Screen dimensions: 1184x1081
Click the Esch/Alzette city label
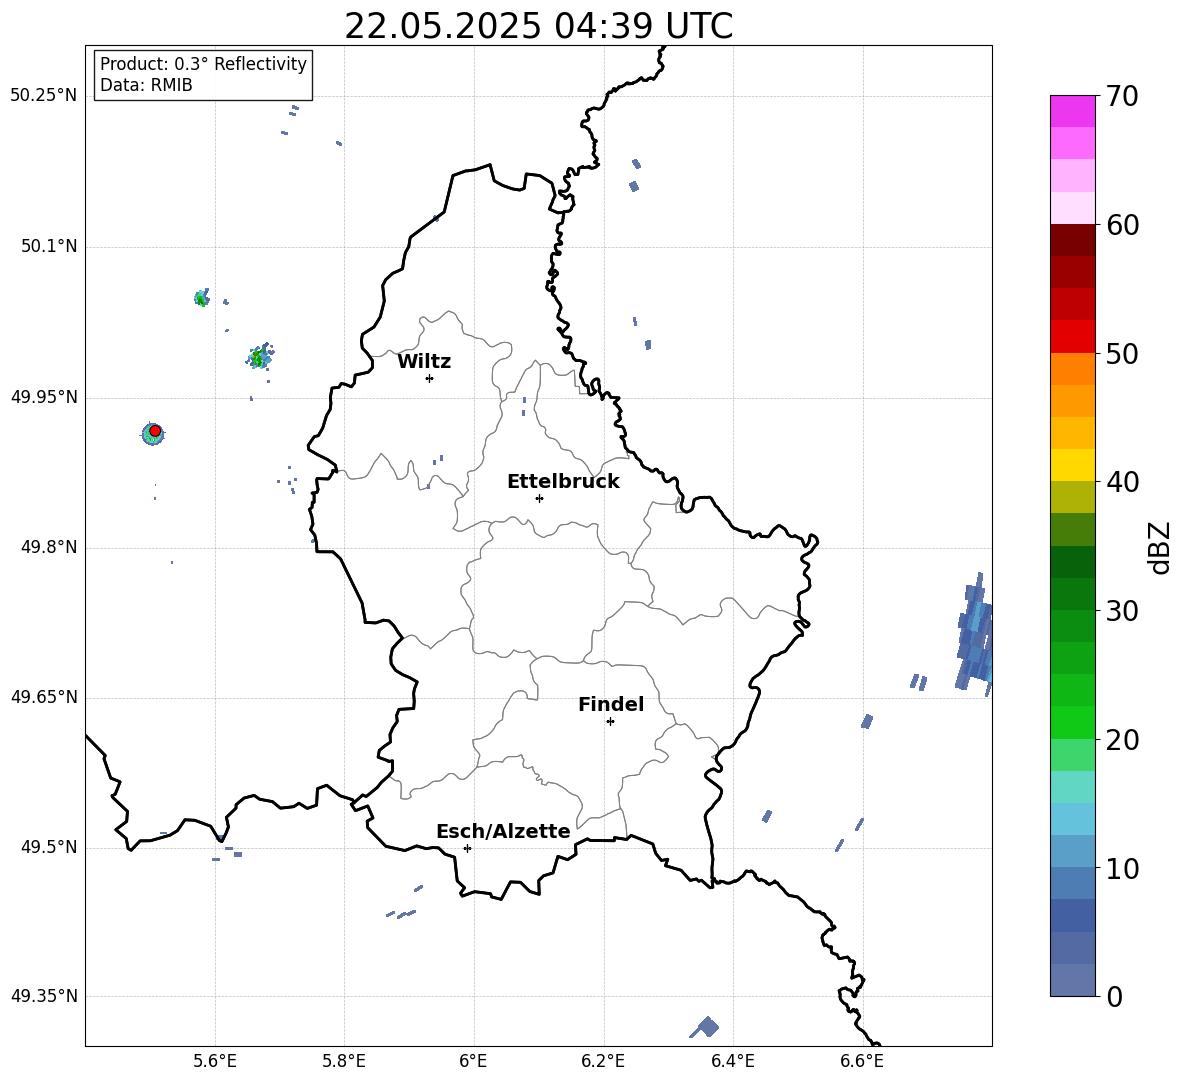[503, 831]
